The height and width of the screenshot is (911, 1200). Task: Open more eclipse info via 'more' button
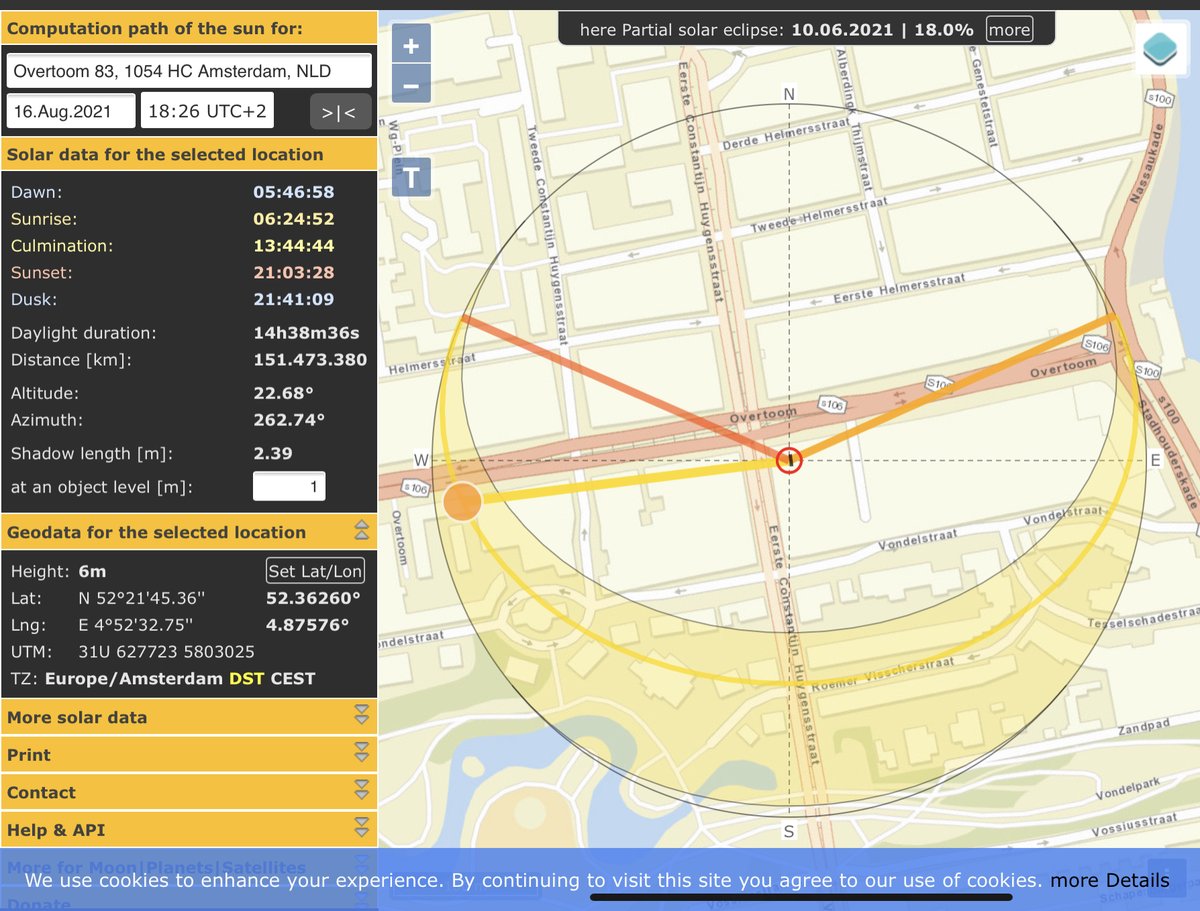tap(1009, 30)
